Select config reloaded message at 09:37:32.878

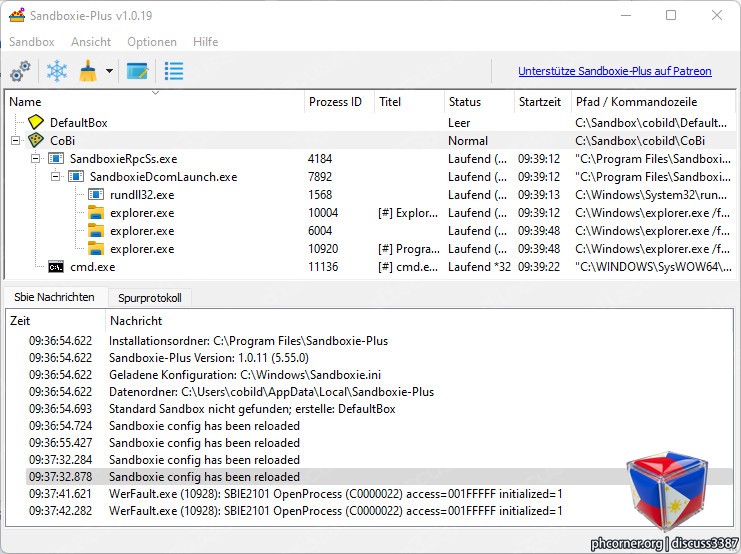379,476
